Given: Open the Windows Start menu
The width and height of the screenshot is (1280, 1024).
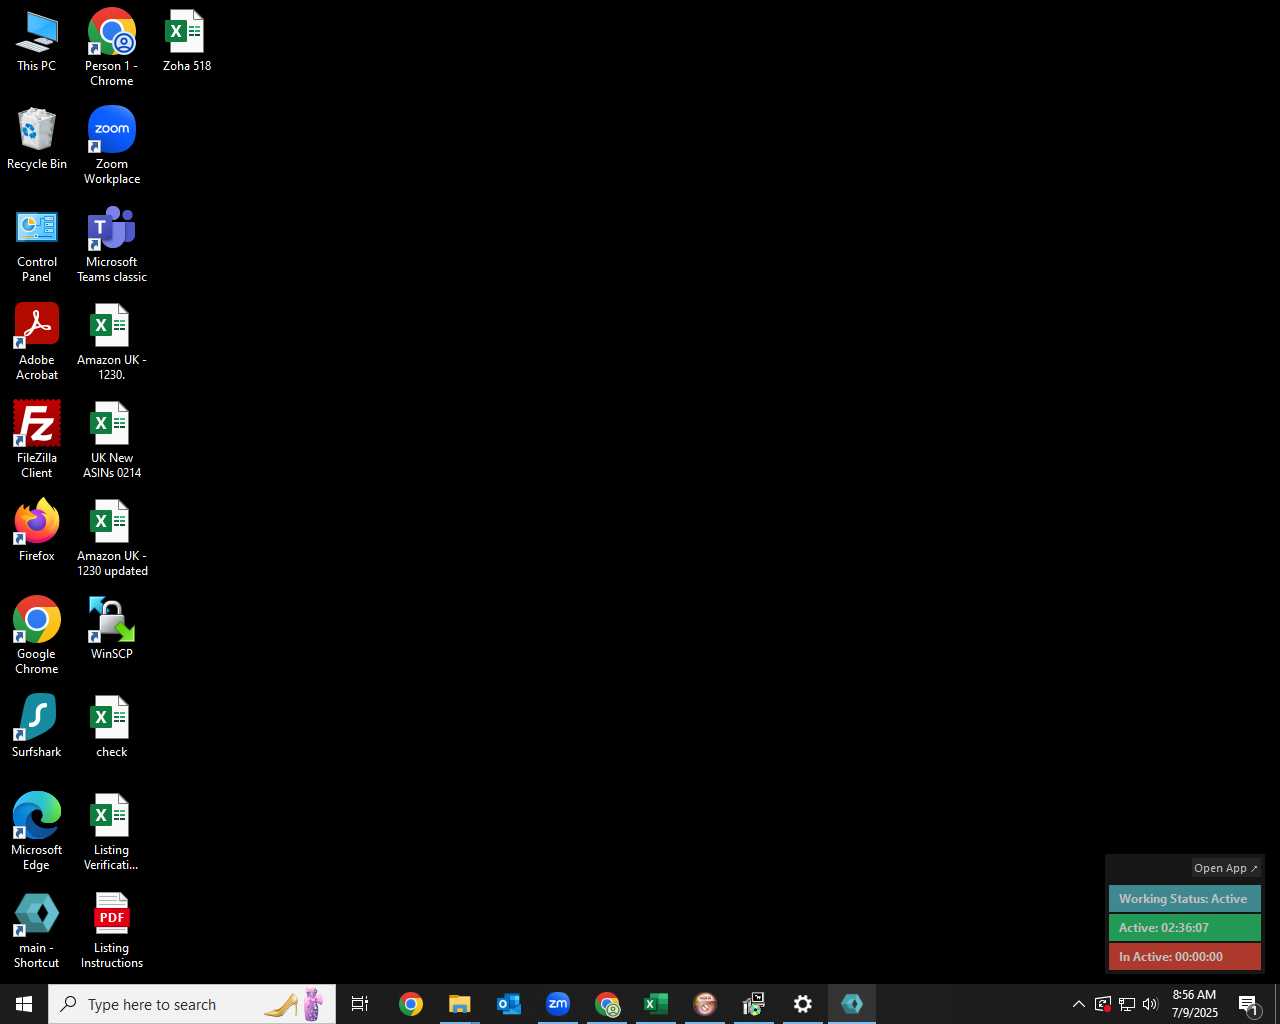Looking at the screenshot, I should coord(24,1004).
